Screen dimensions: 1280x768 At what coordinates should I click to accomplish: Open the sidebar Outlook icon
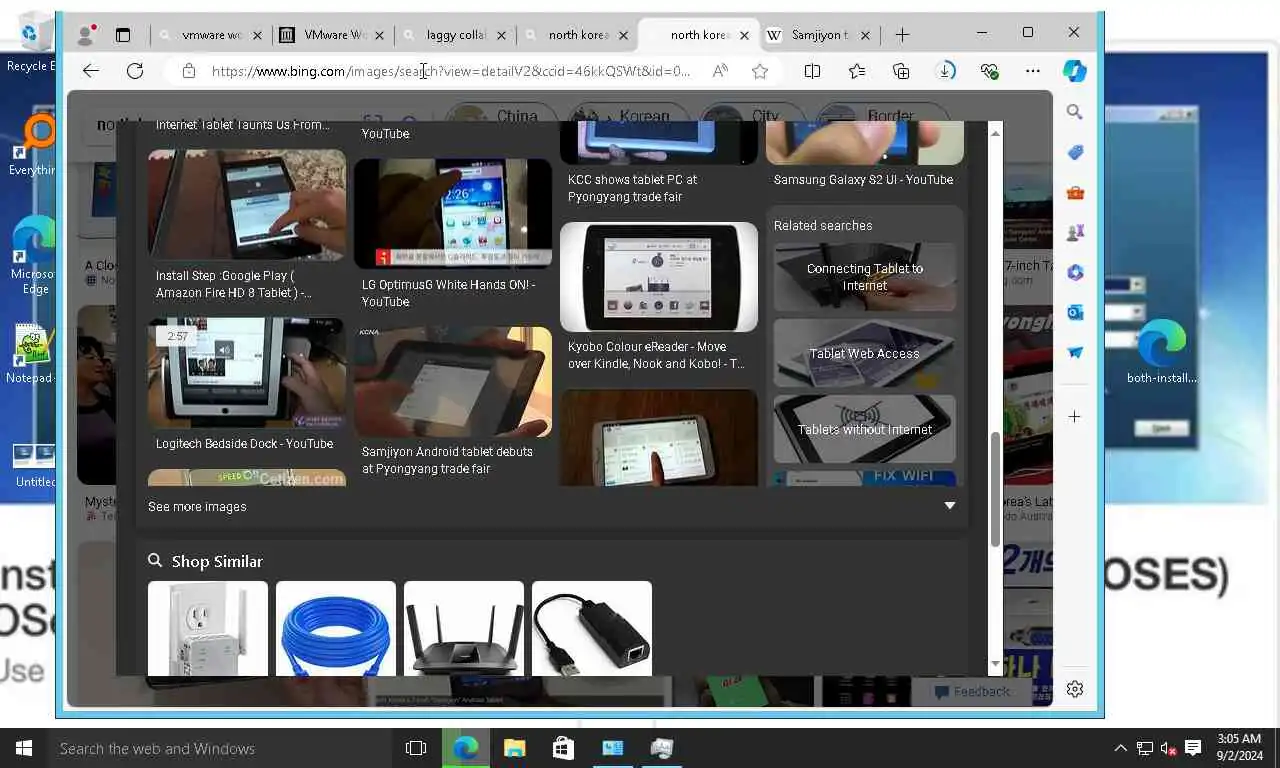click(1075, 312)
